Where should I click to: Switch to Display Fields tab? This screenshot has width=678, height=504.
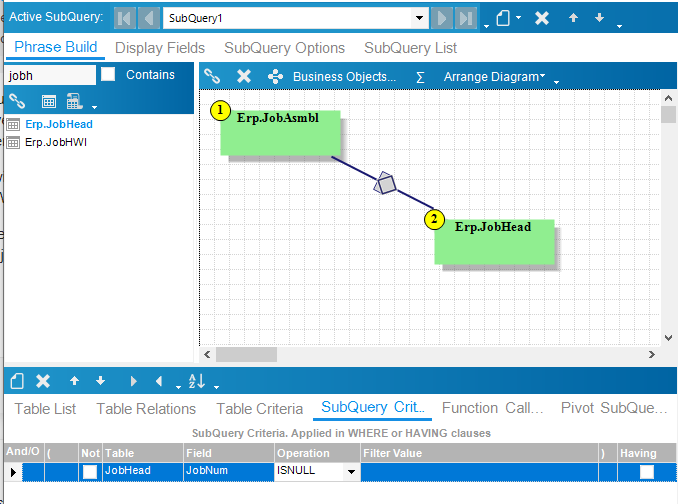(160, 48)
